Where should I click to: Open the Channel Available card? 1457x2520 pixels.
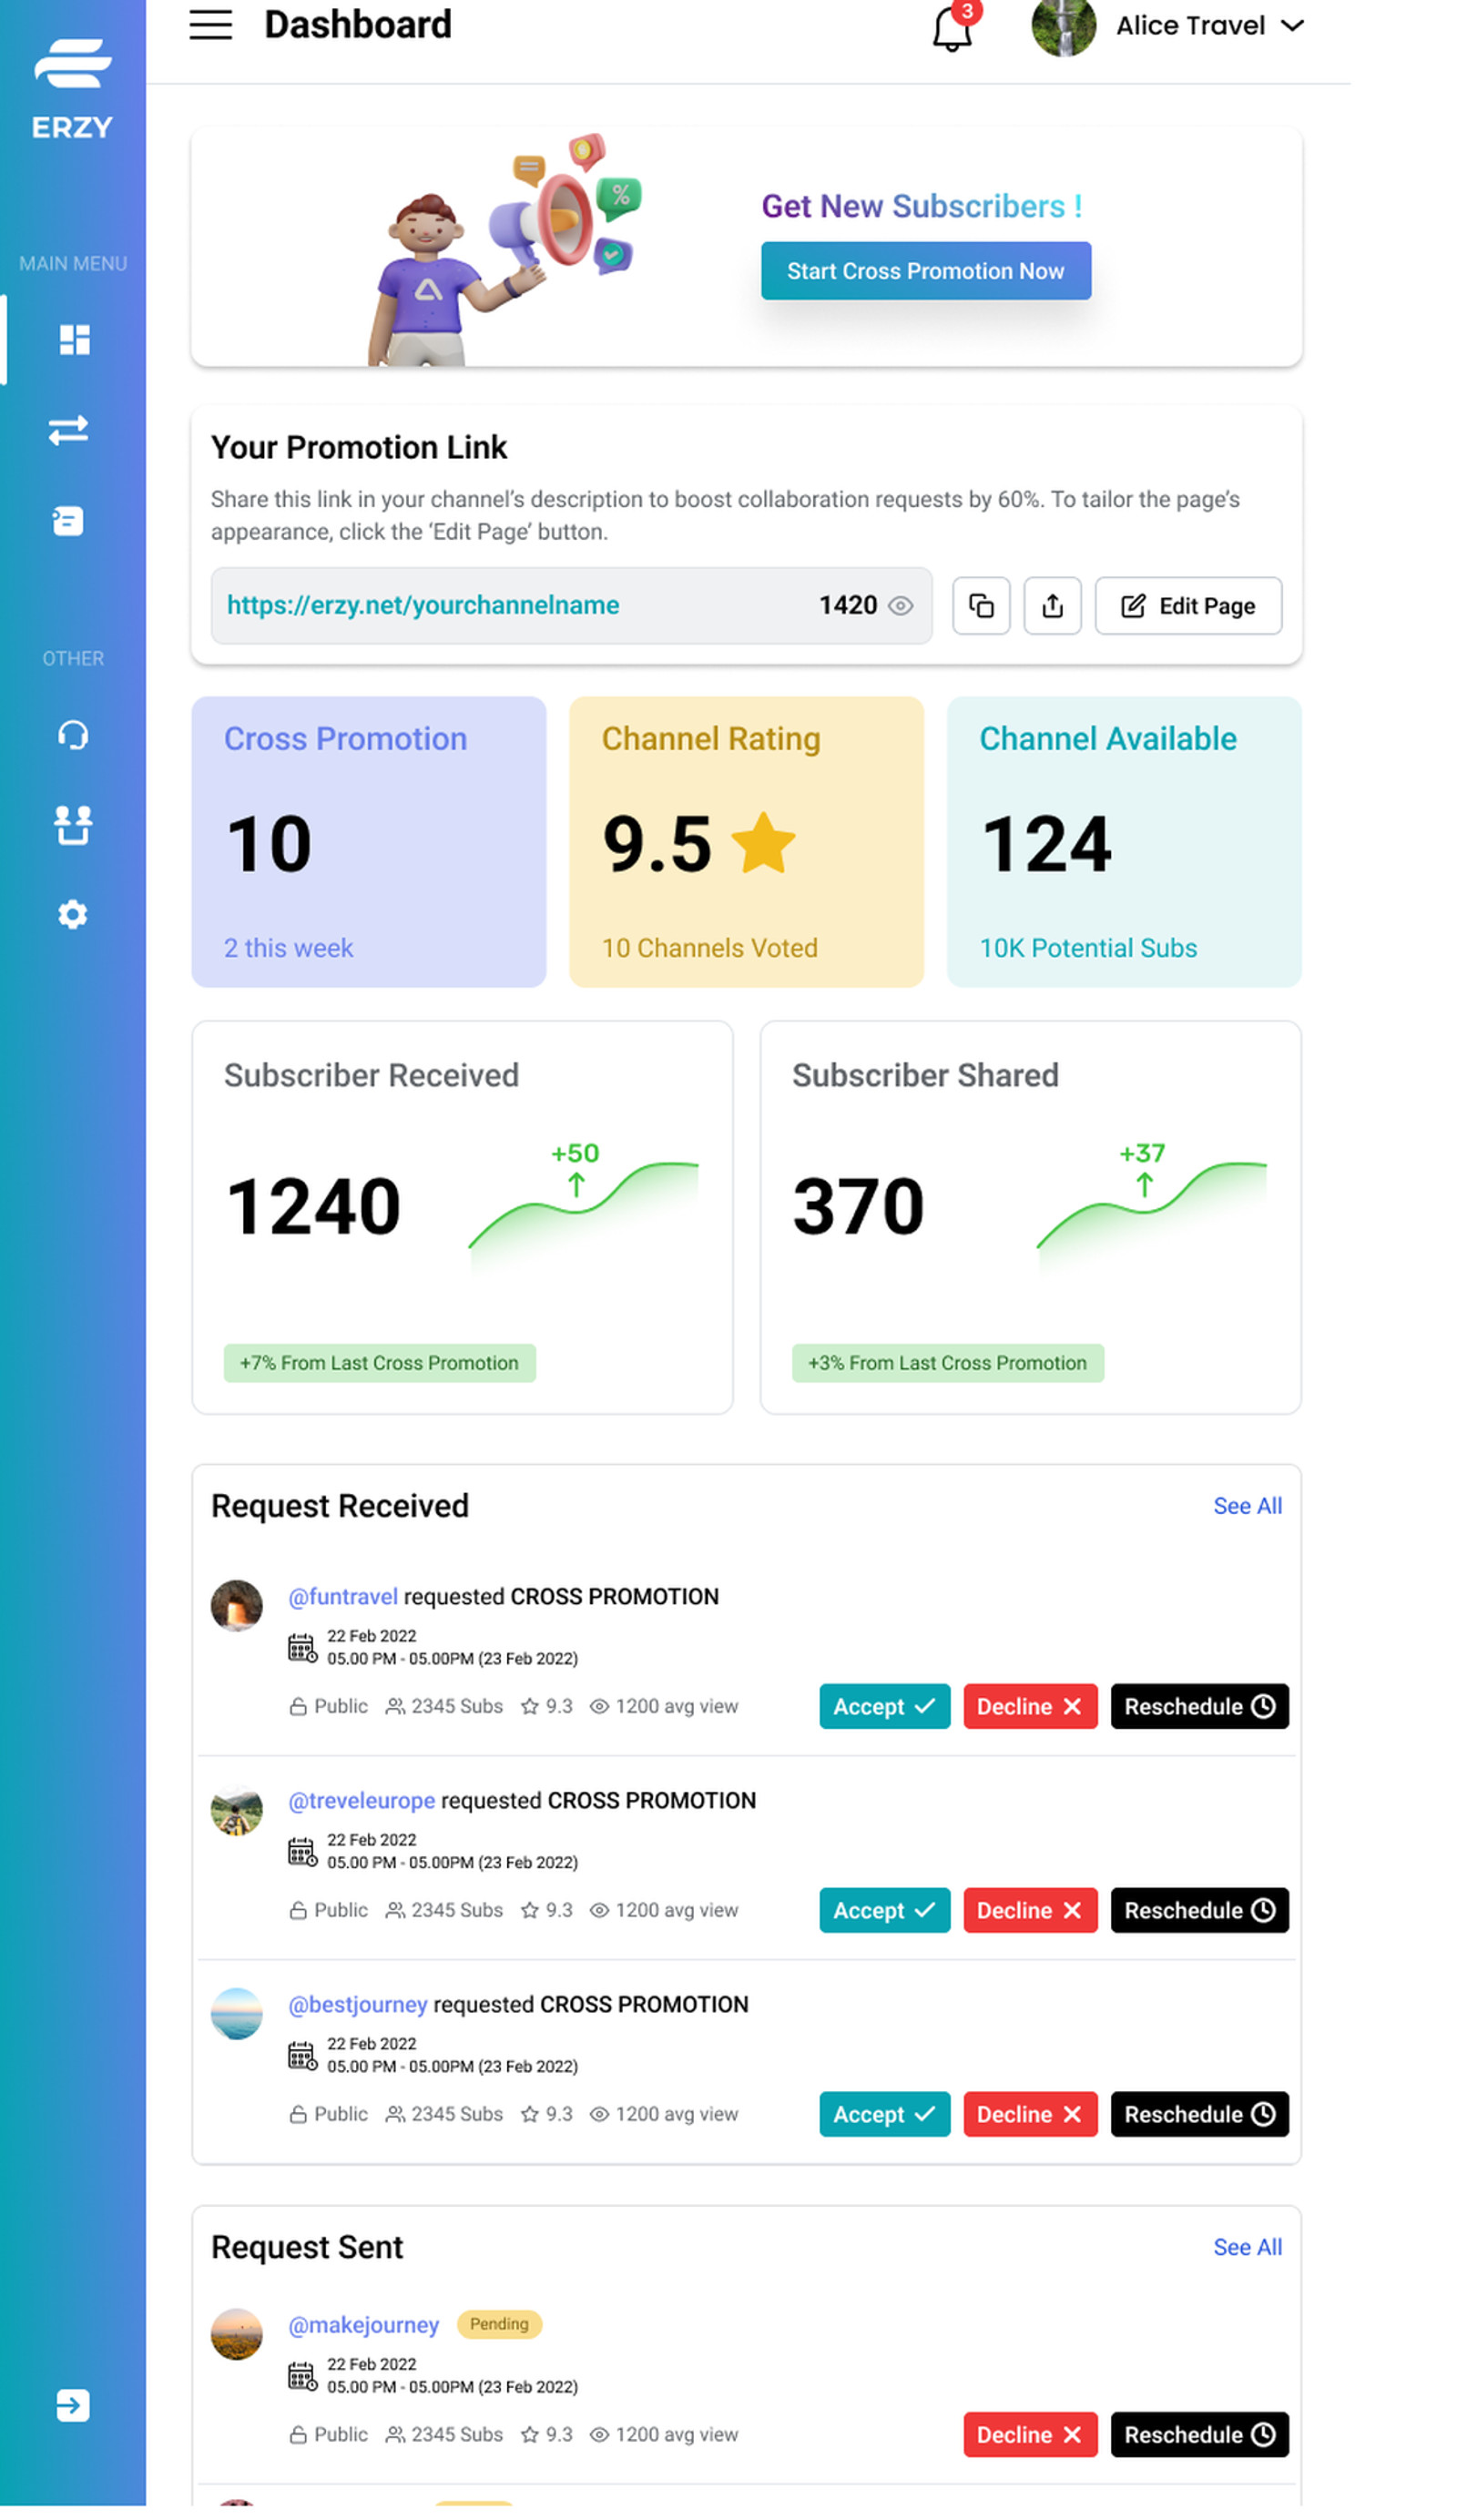click(x=1124, y=842)
